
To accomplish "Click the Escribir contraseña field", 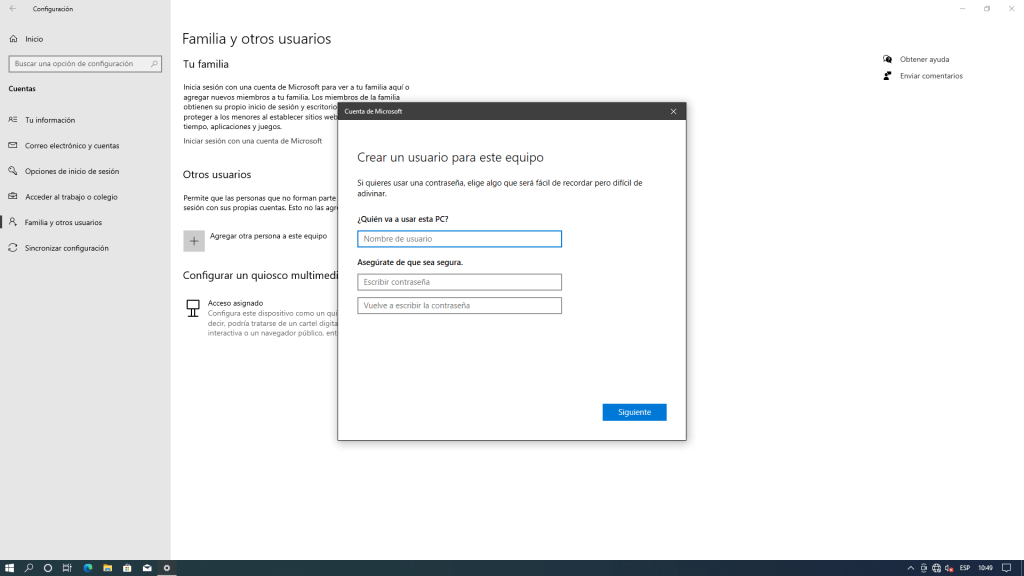I will point(459,282).
